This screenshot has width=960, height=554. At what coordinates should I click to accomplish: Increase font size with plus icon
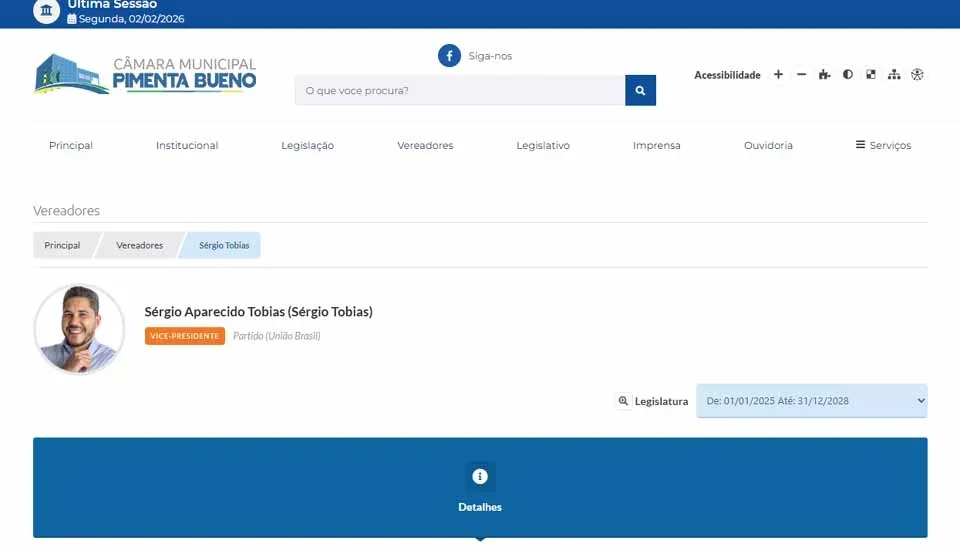tap(778, 75)
